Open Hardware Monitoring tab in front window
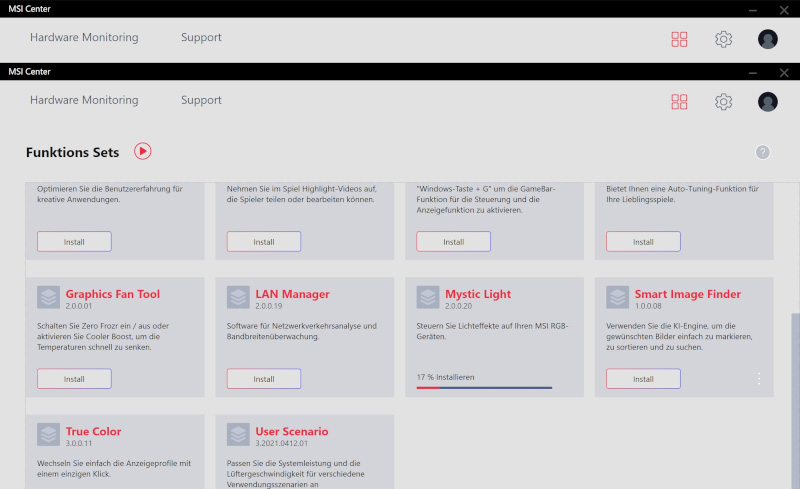 point(84,100)
